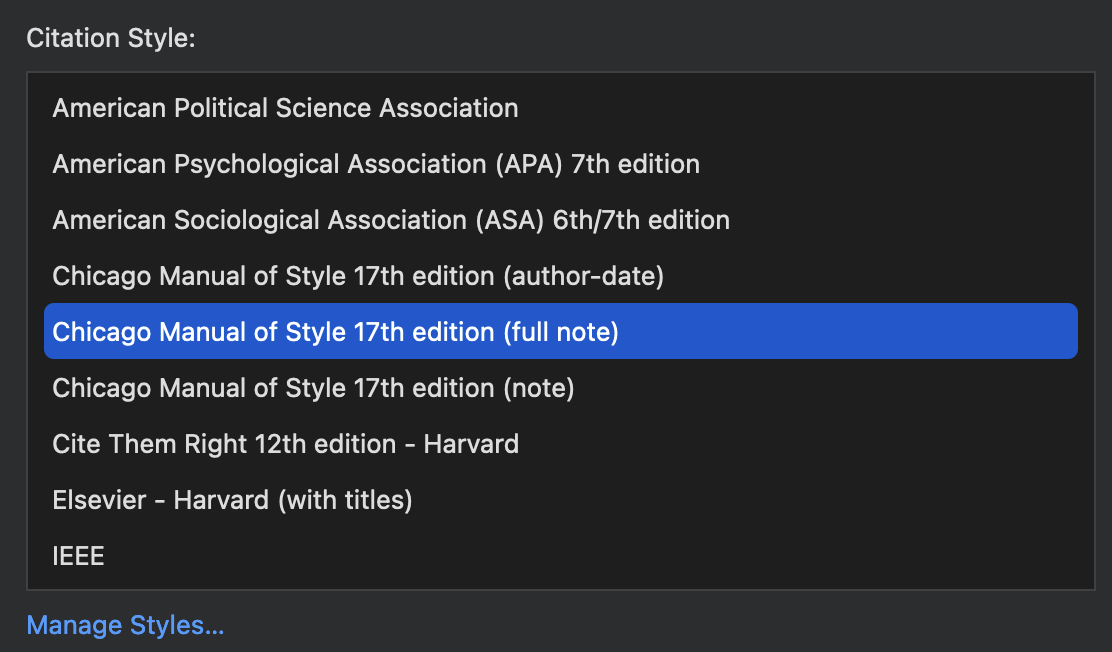Select the Chicago 17th edition note entry
Viewport: 1112px width, 652px height.
(313, 388)
